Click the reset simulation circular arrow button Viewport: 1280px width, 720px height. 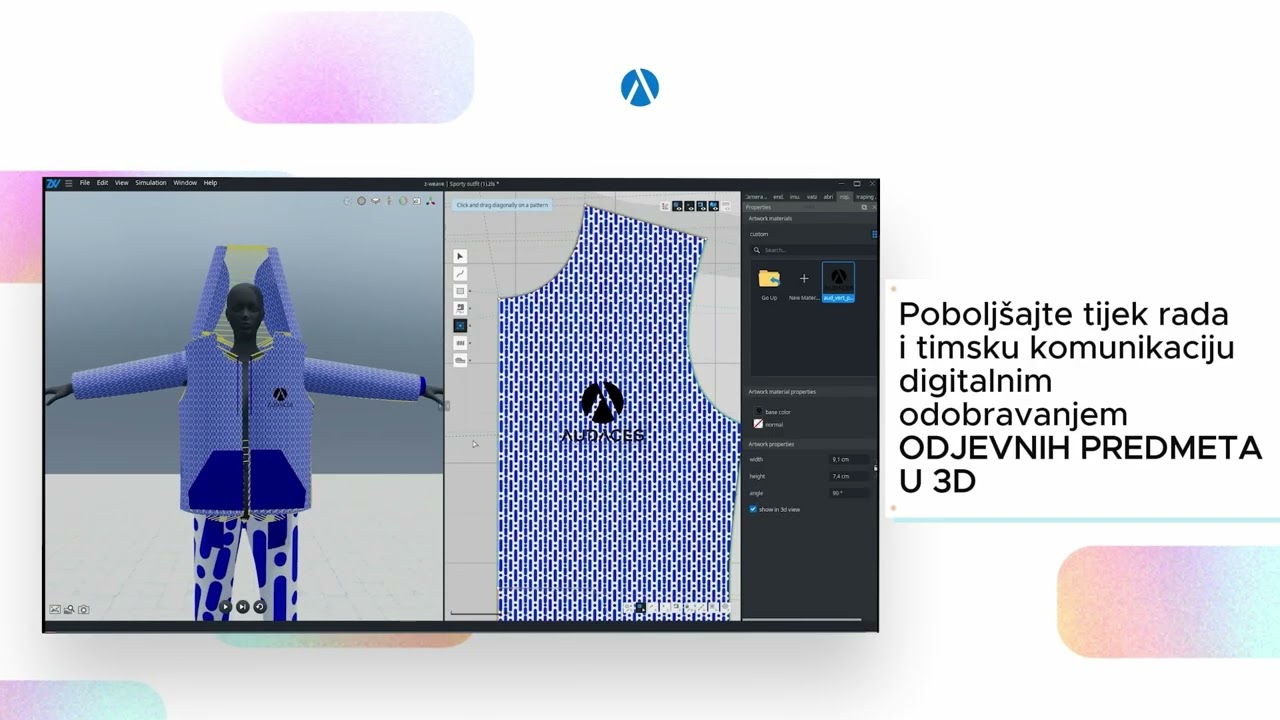tap(260, 607)
